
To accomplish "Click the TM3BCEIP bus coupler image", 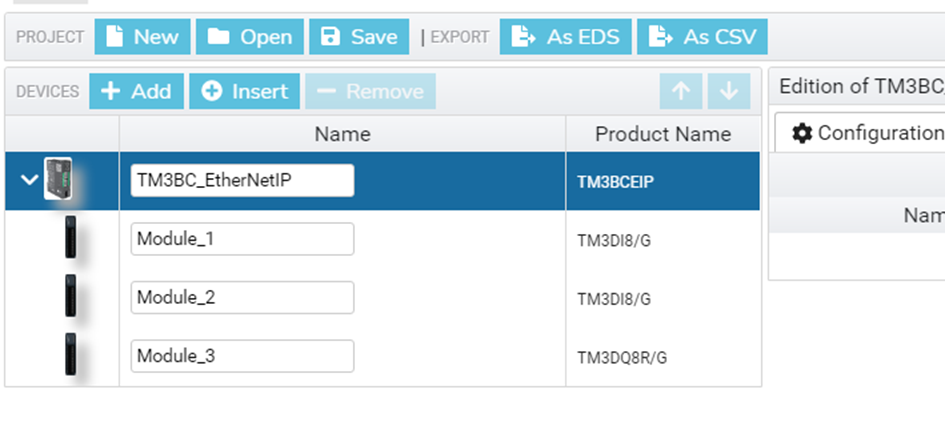I will (58, 179).
